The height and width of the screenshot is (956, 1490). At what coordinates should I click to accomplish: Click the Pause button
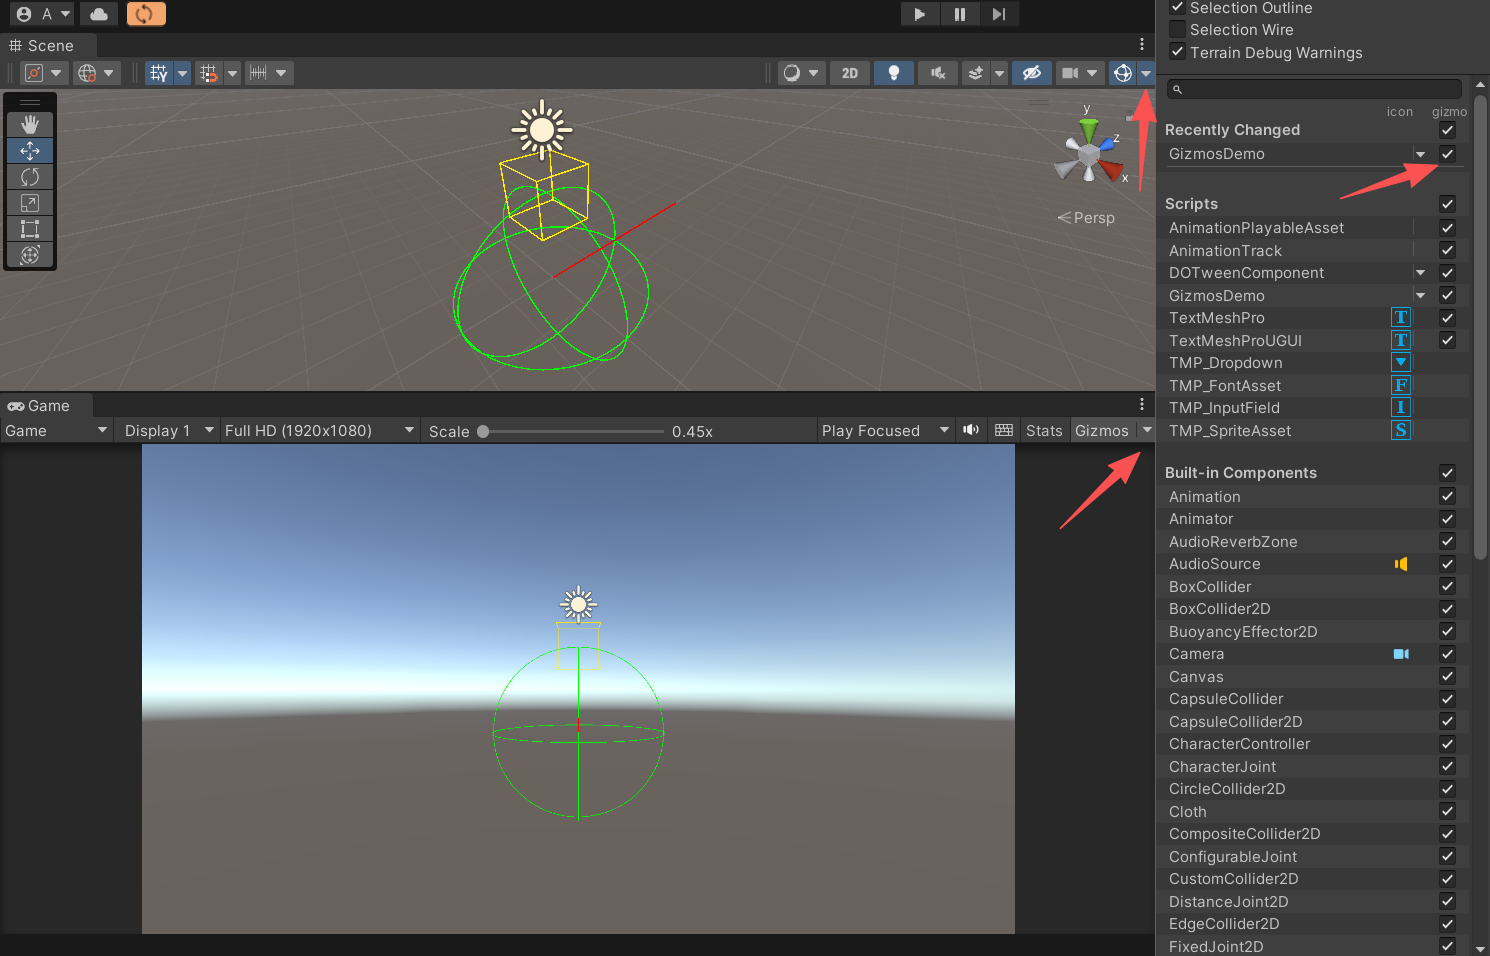pos(959,13)
